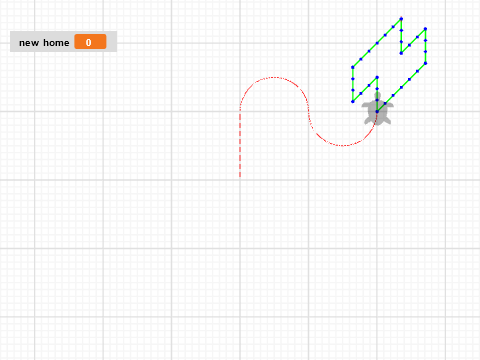This screenshot has height=360, width=480.
Task: Click the bottom-left blue corner of green outline
Action: click(353, 101)
